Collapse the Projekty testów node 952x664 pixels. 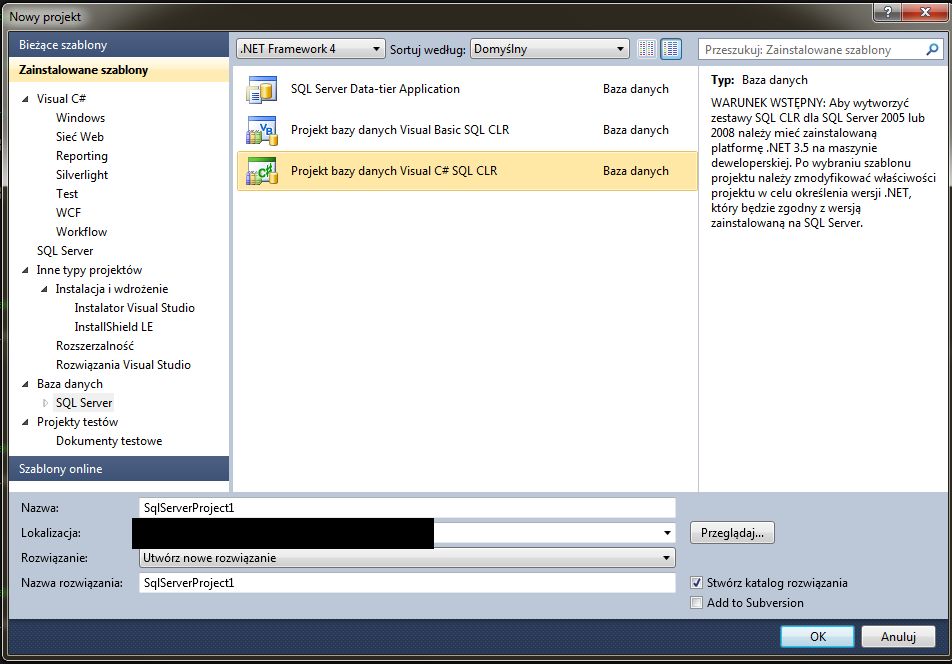26,422
